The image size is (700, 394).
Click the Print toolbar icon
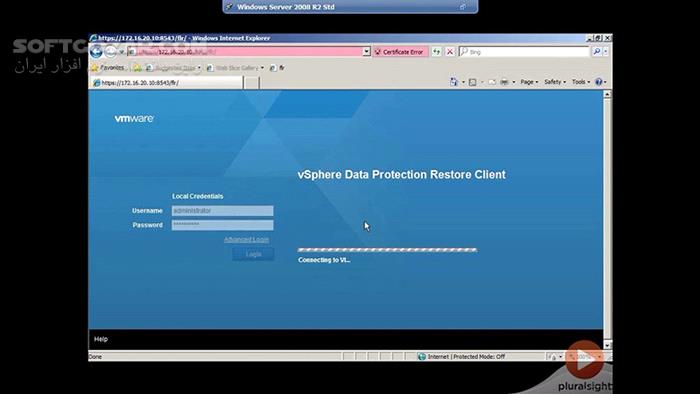[504, 82]
